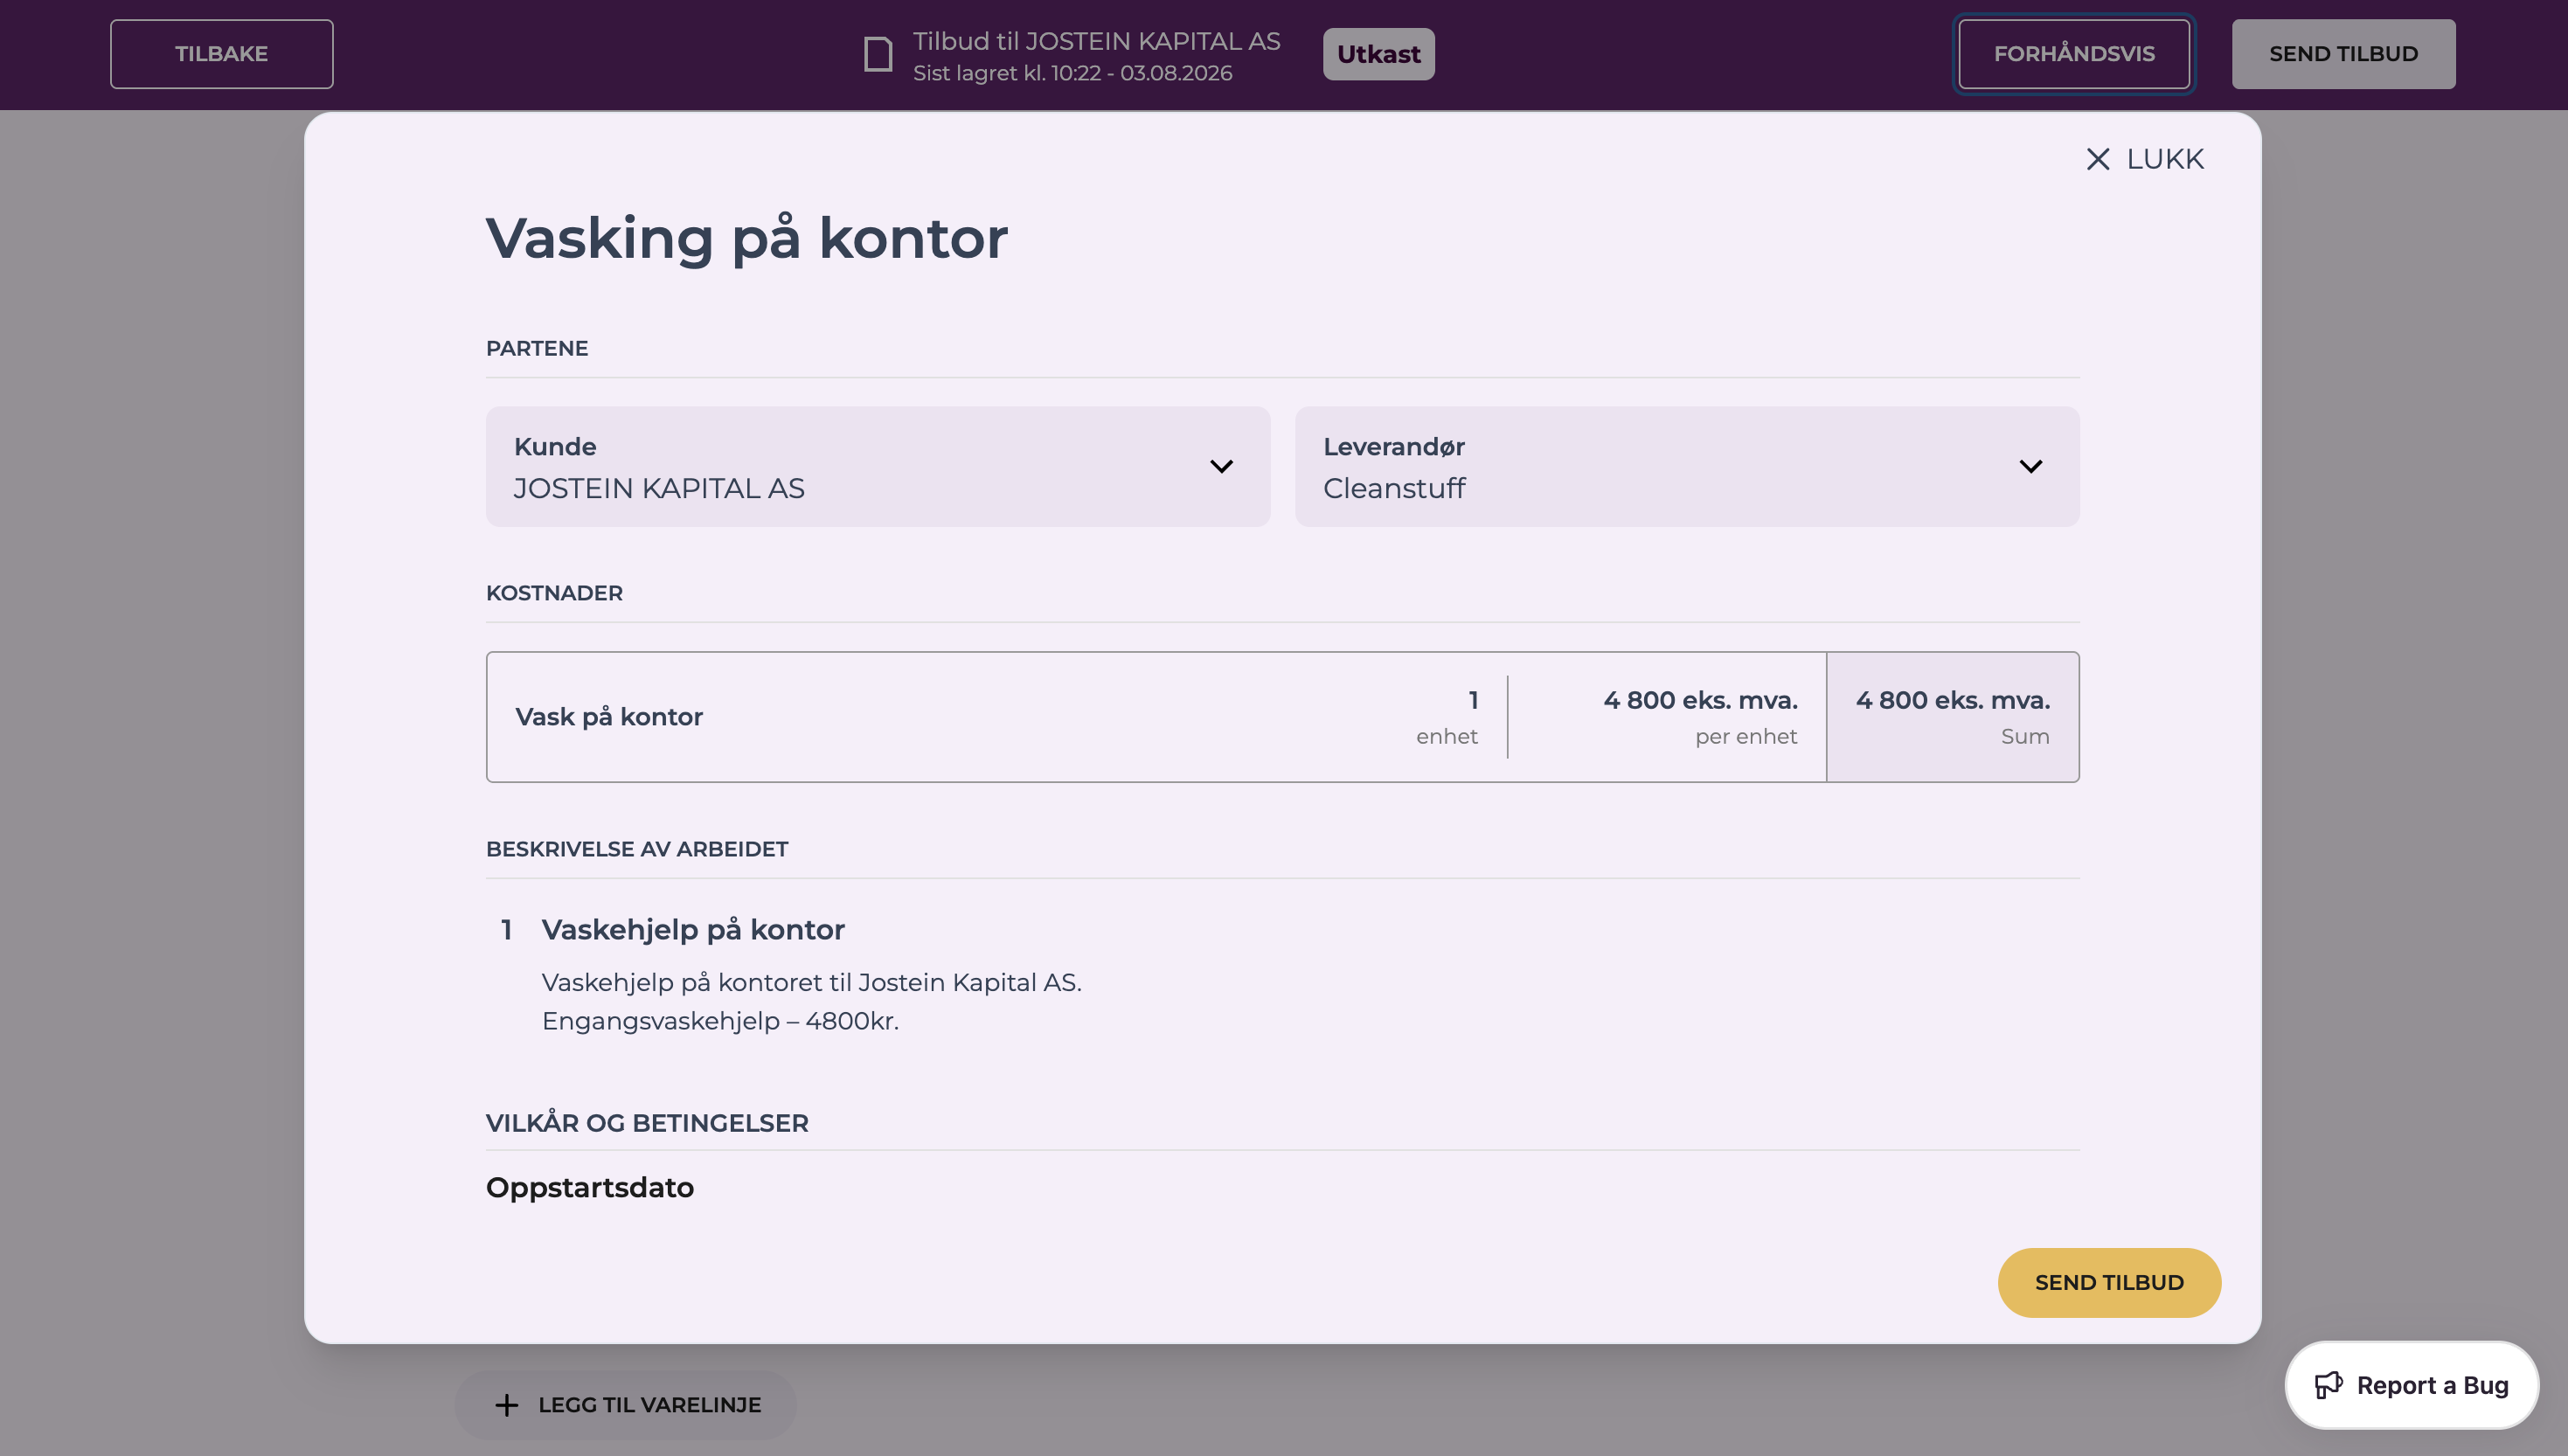Image resolution: width=2568 pixels, height=1456 pixels.
Task: Click the KOSTNADER section header
Action: [554, 593]
